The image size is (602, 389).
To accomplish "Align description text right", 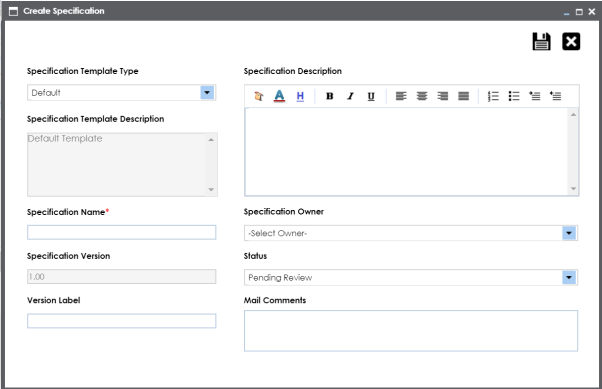I will 443,96.
